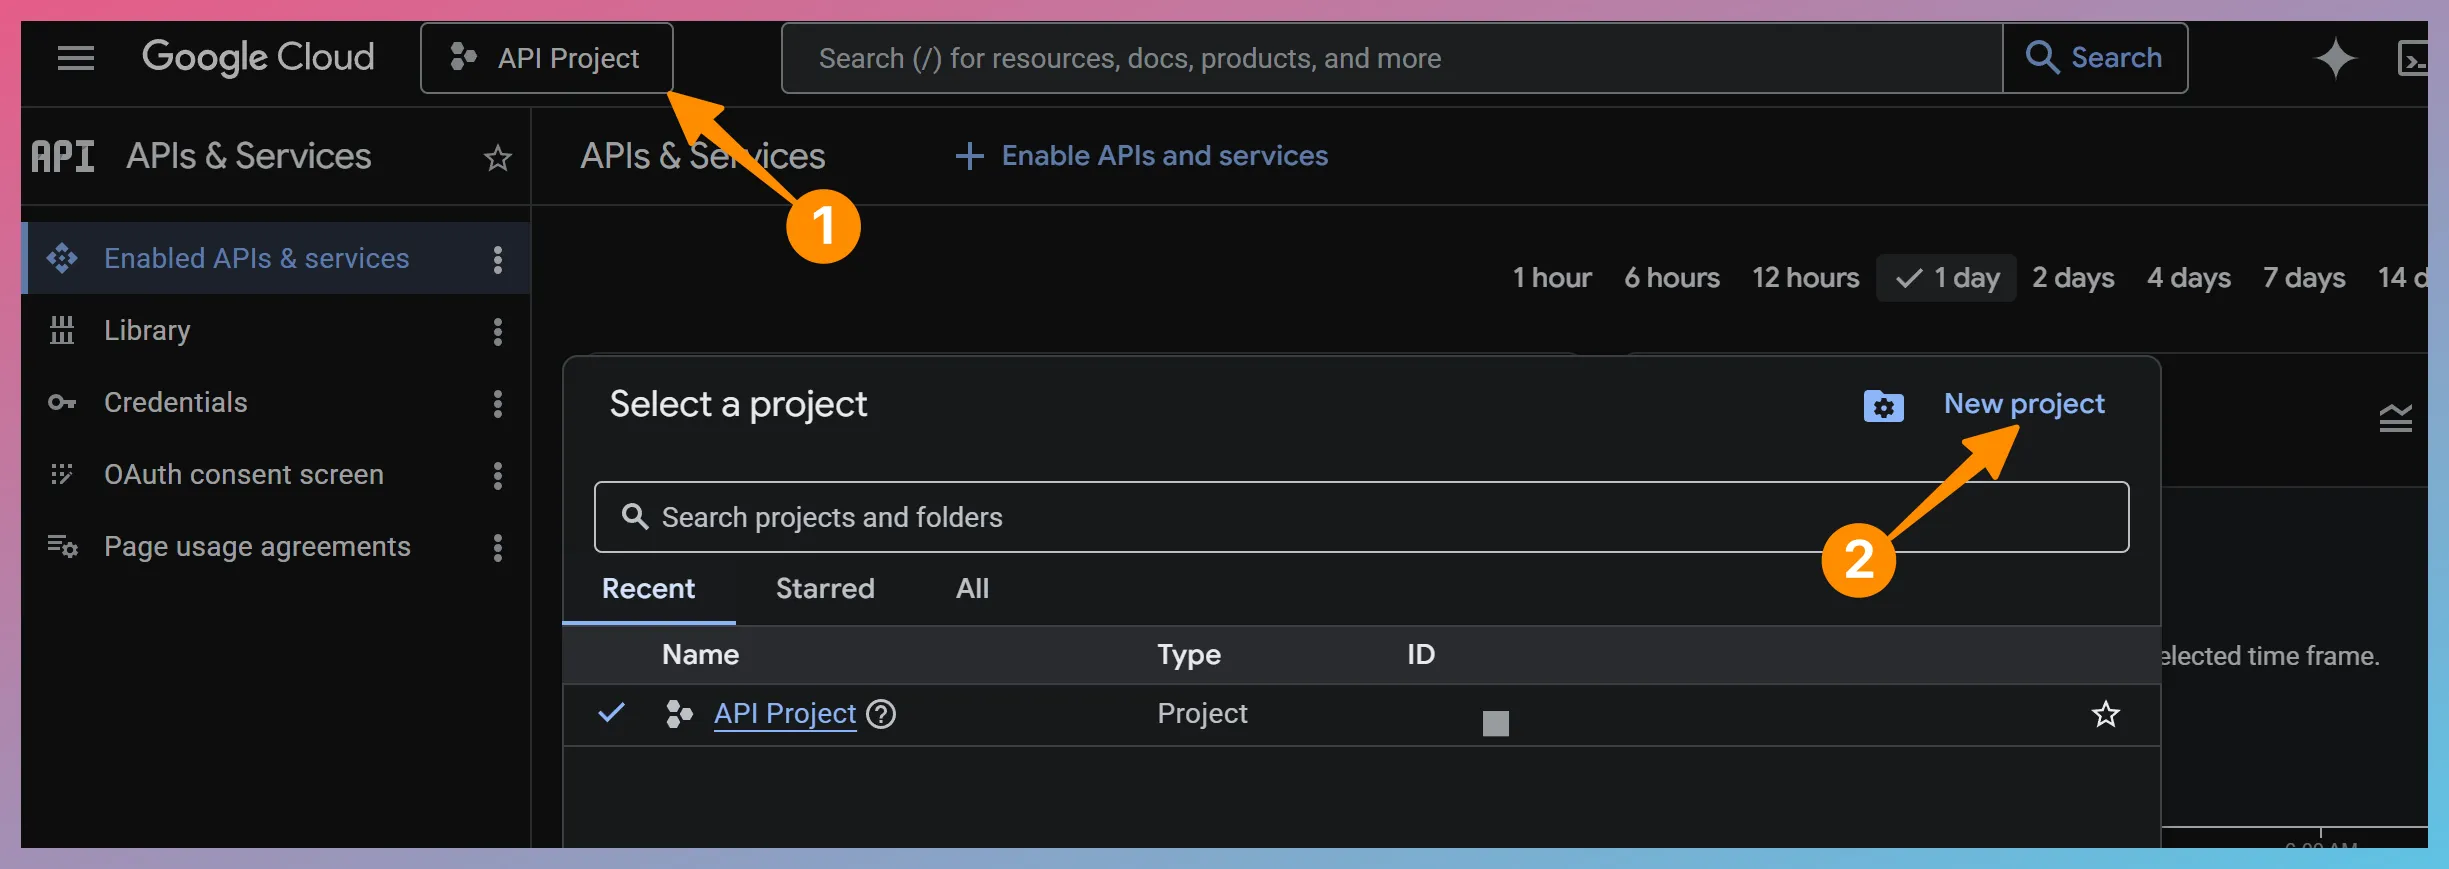Image resolution: width=2449 pixels, height=869 pixels.
Task: Open Page usage agreements item
Action: (x=257, y=546)
